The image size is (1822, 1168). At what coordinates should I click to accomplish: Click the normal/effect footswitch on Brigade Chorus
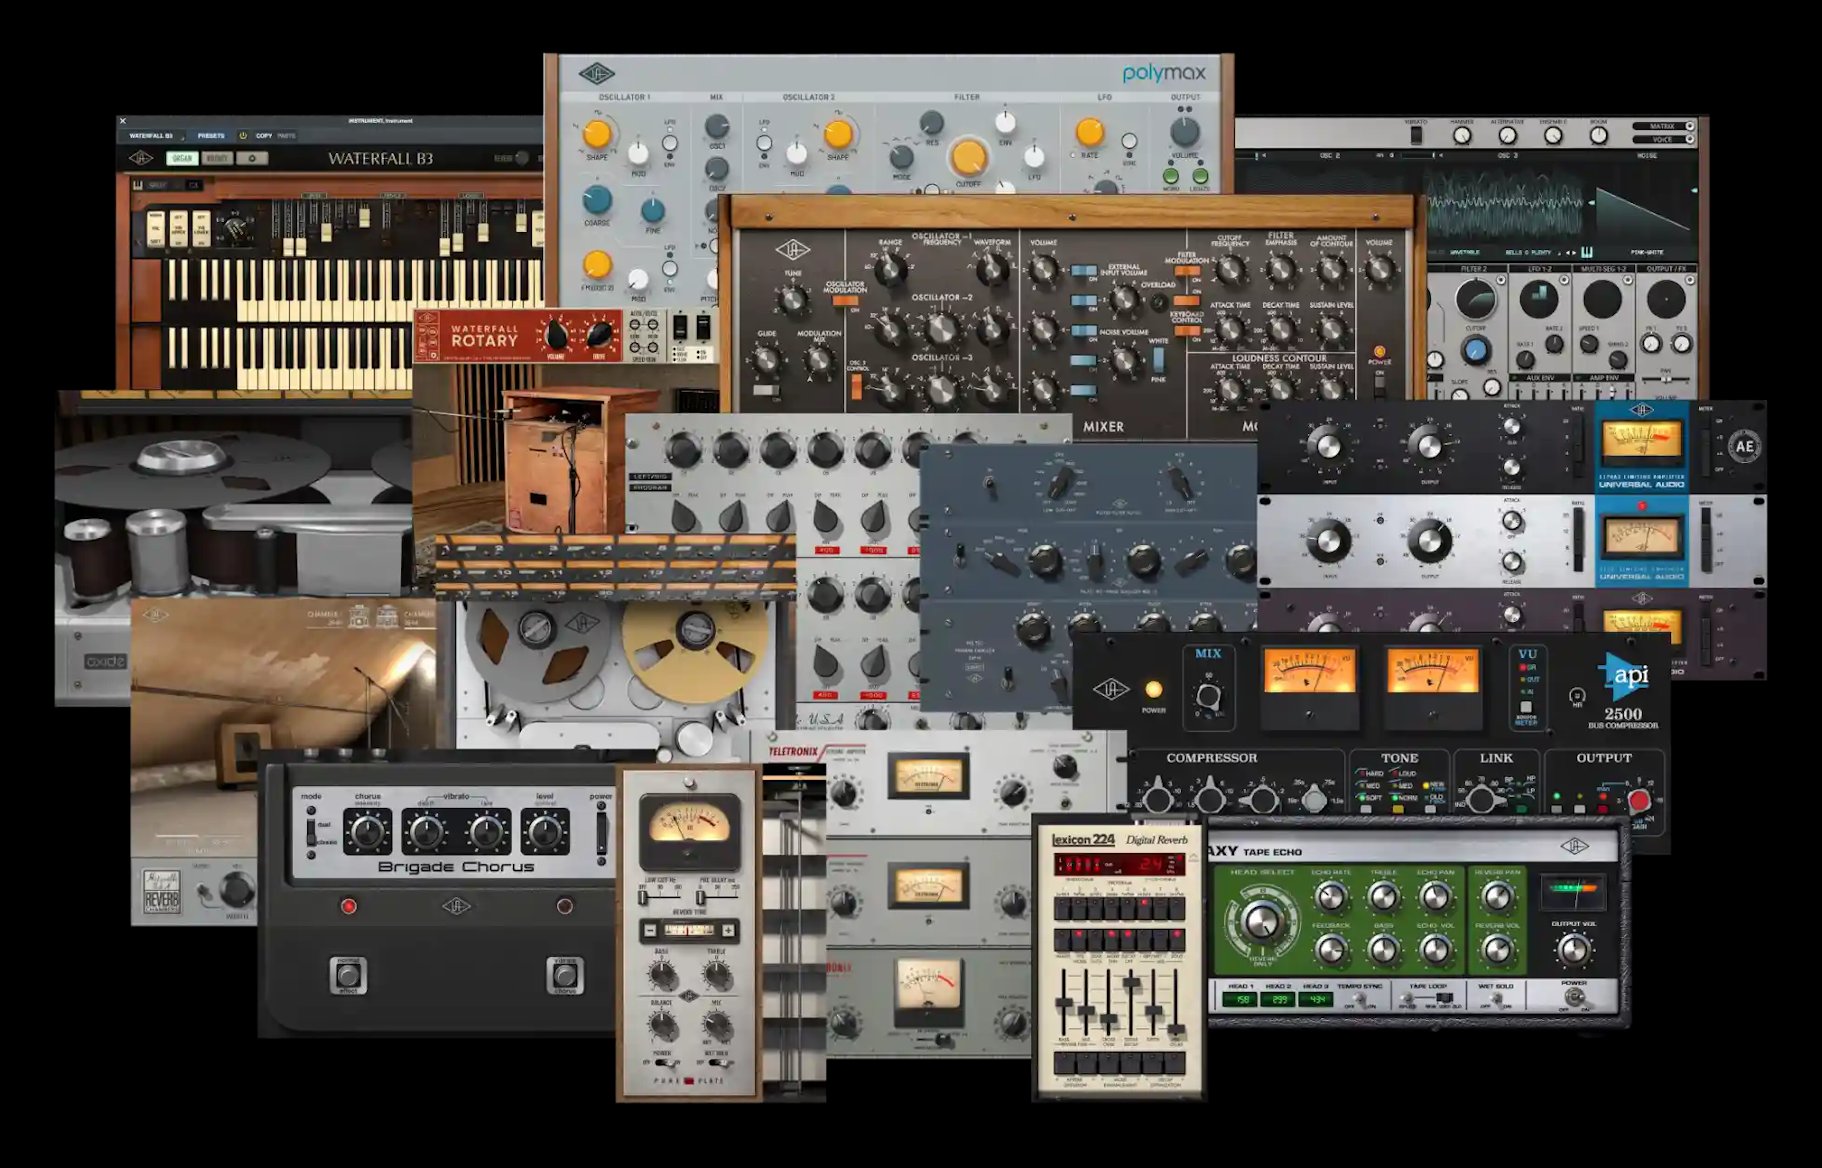pos(348,975)
